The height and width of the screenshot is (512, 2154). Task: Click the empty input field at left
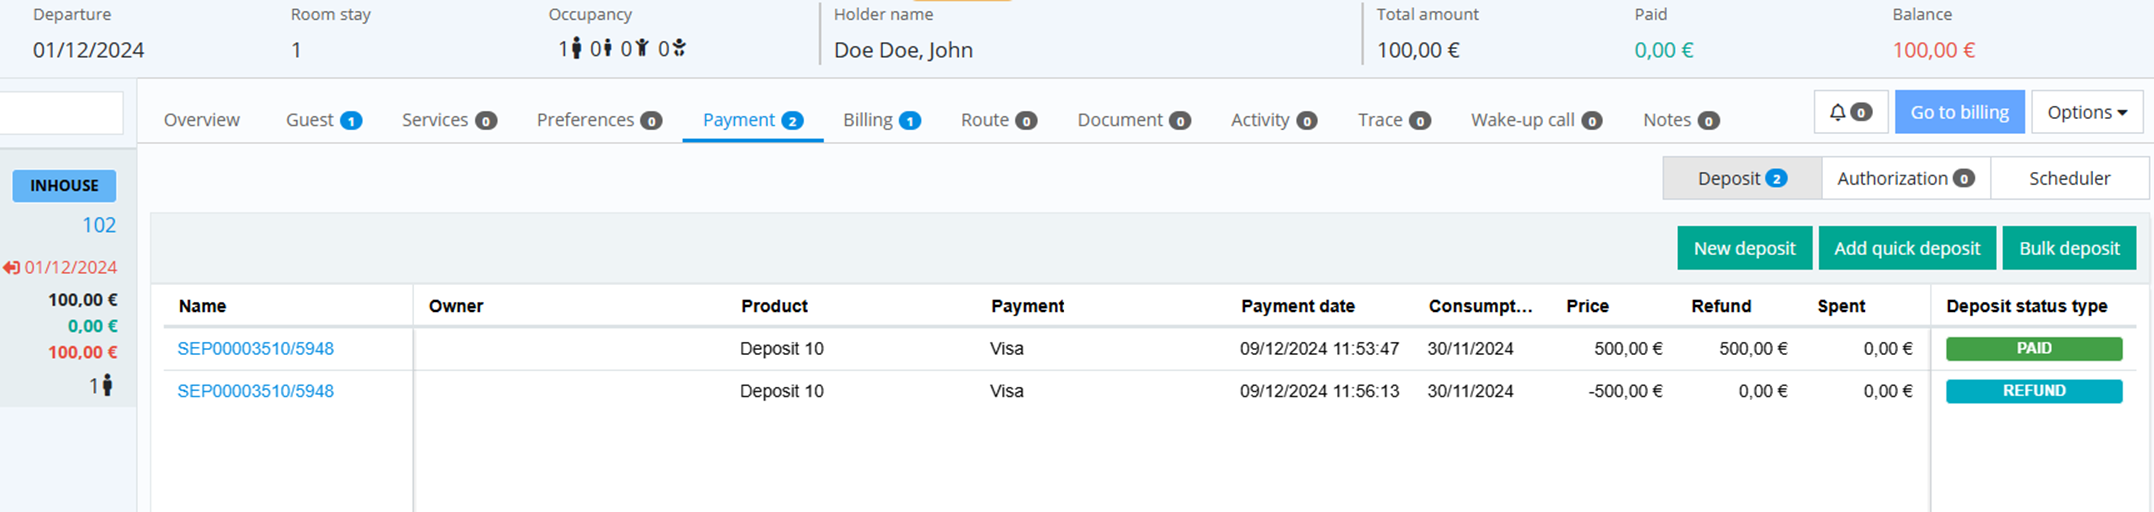[x=60, y=114]
